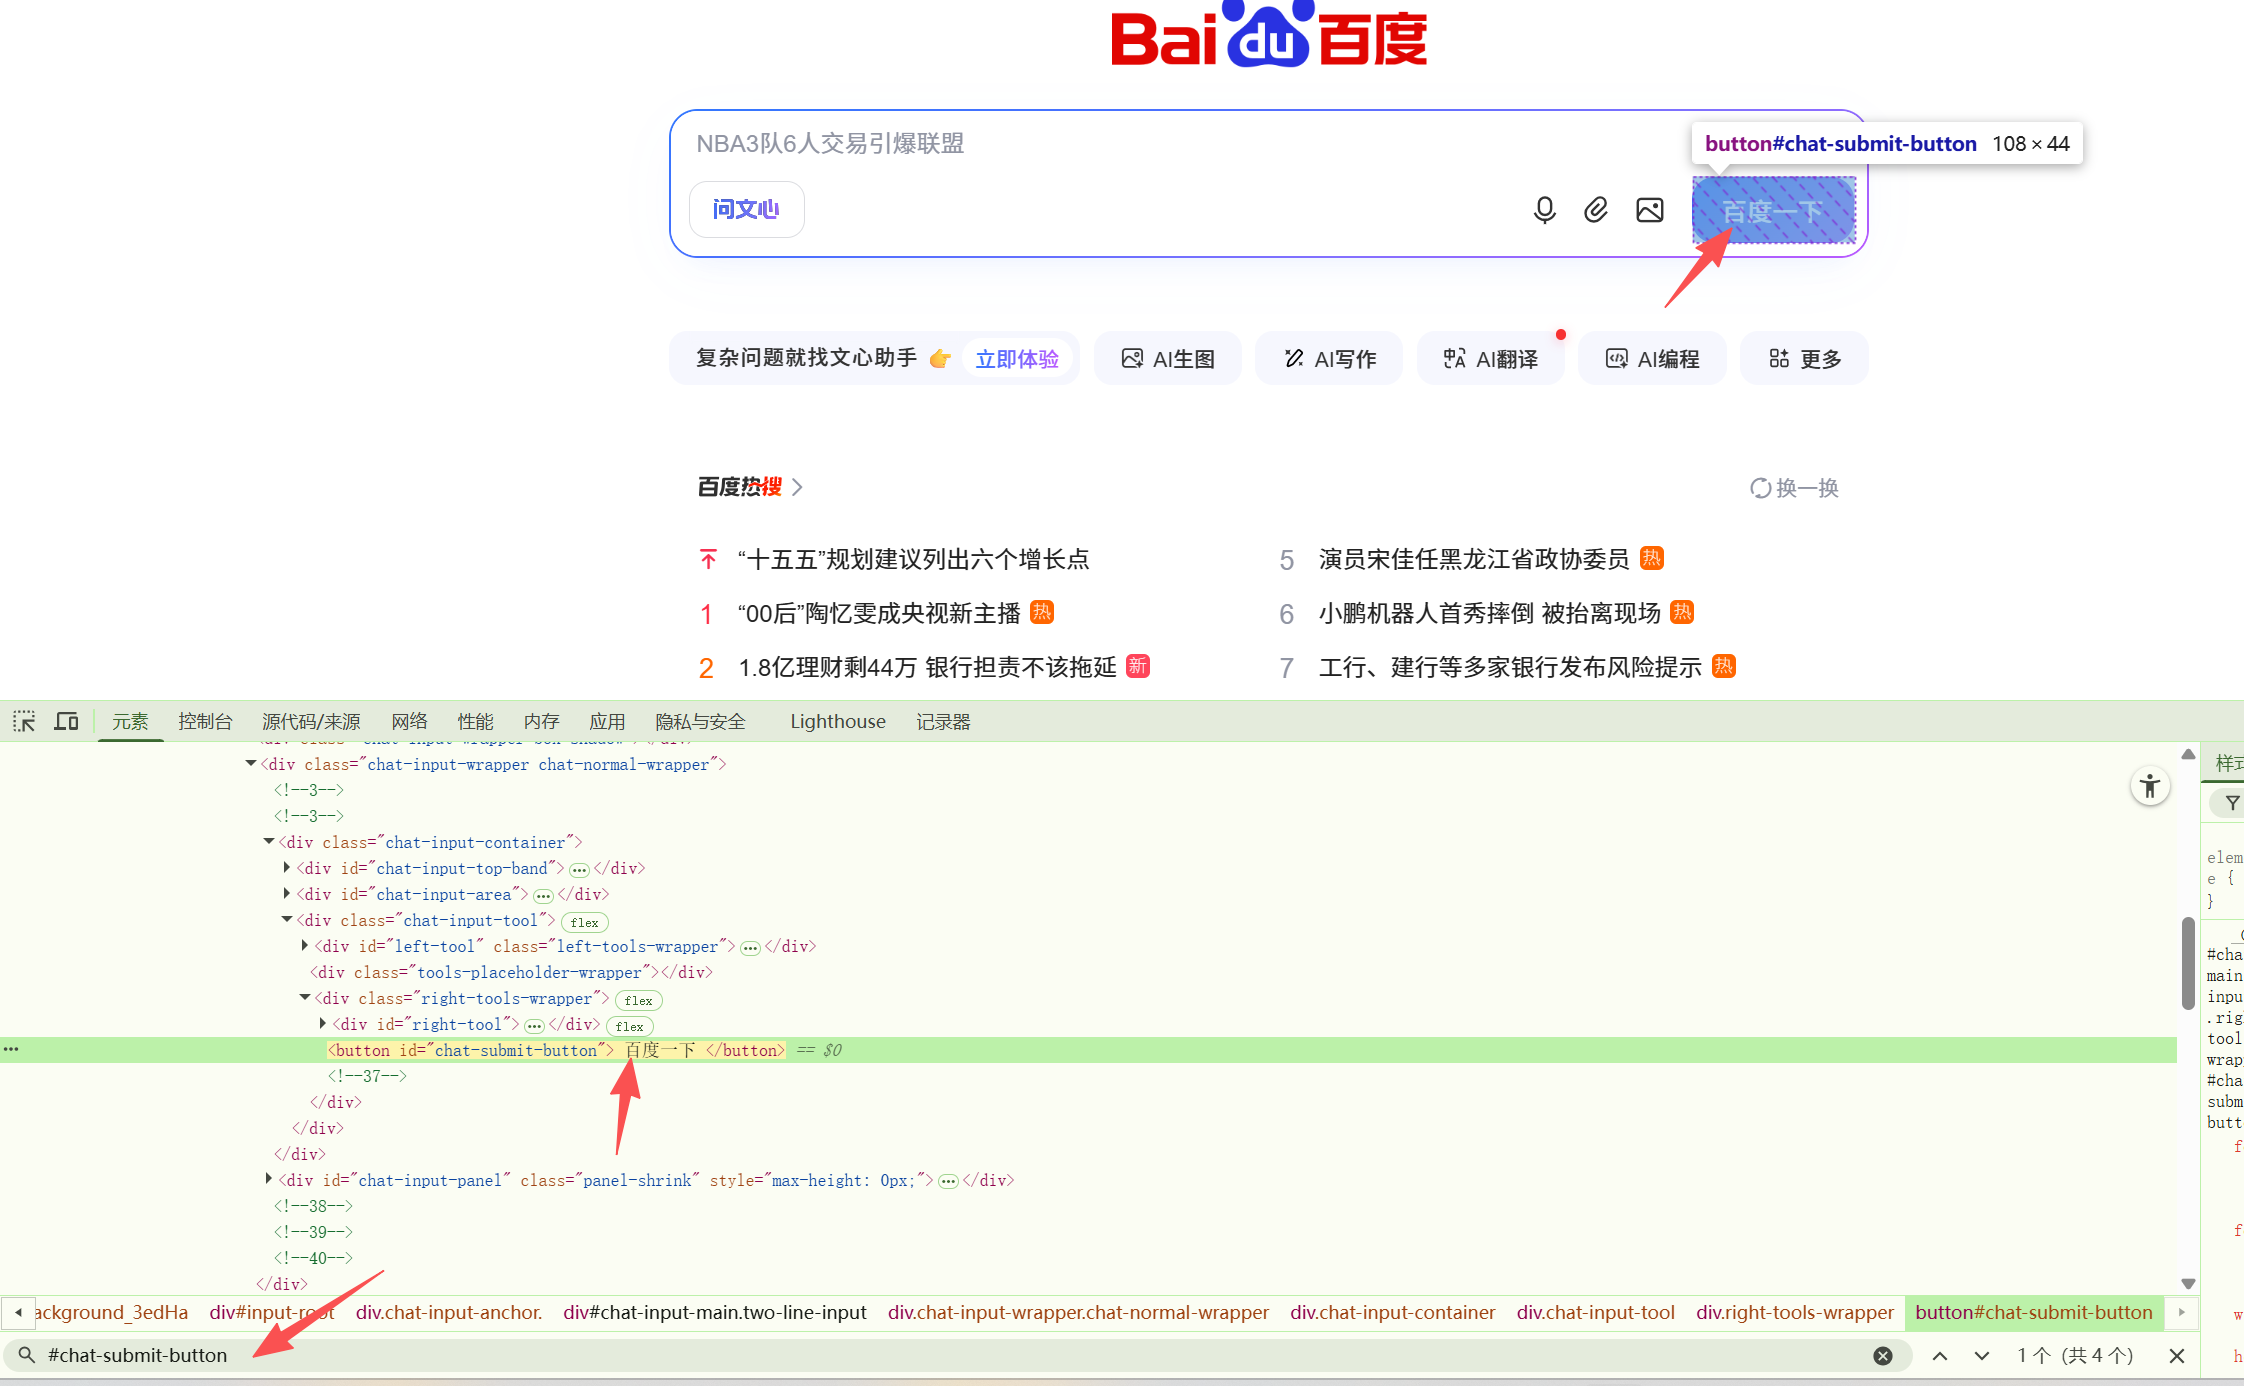Click the image upload icon
This screenshot has height=1386, width=2244.
click(x=1649, y=210)
